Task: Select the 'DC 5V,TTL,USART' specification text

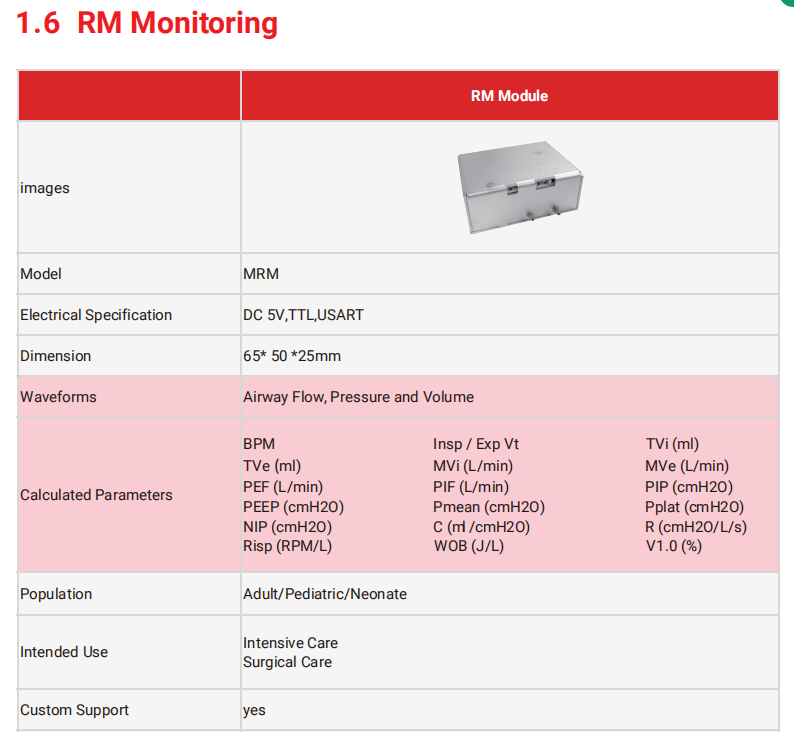Action: (303, 315)
